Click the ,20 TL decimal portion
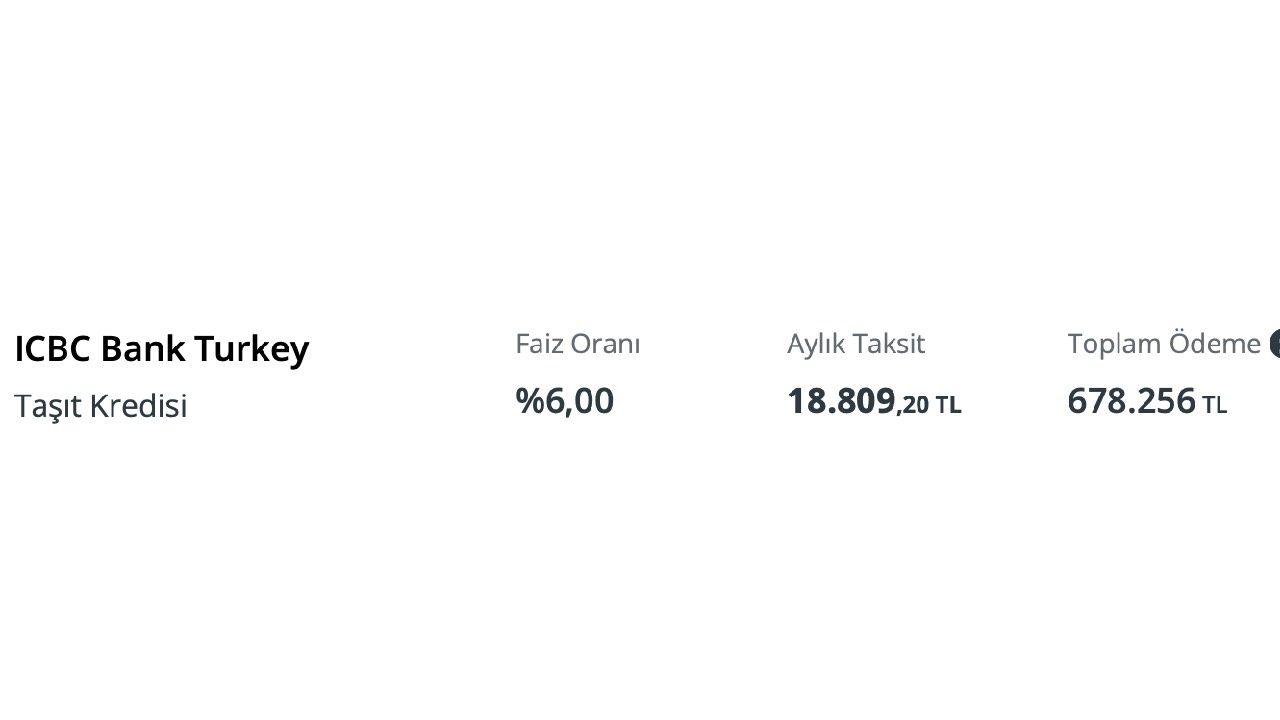 point(929,405)
